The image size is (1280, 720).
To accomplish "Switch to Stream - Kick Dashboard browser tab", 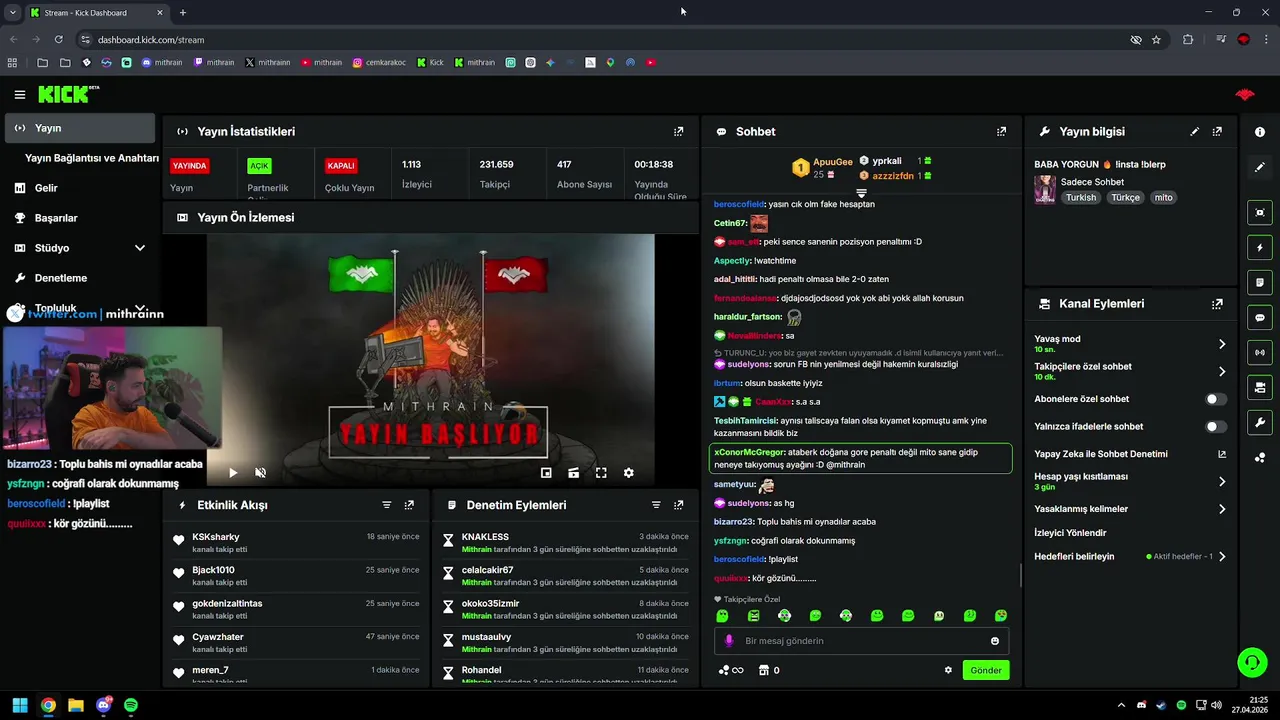I will (97, 13).
